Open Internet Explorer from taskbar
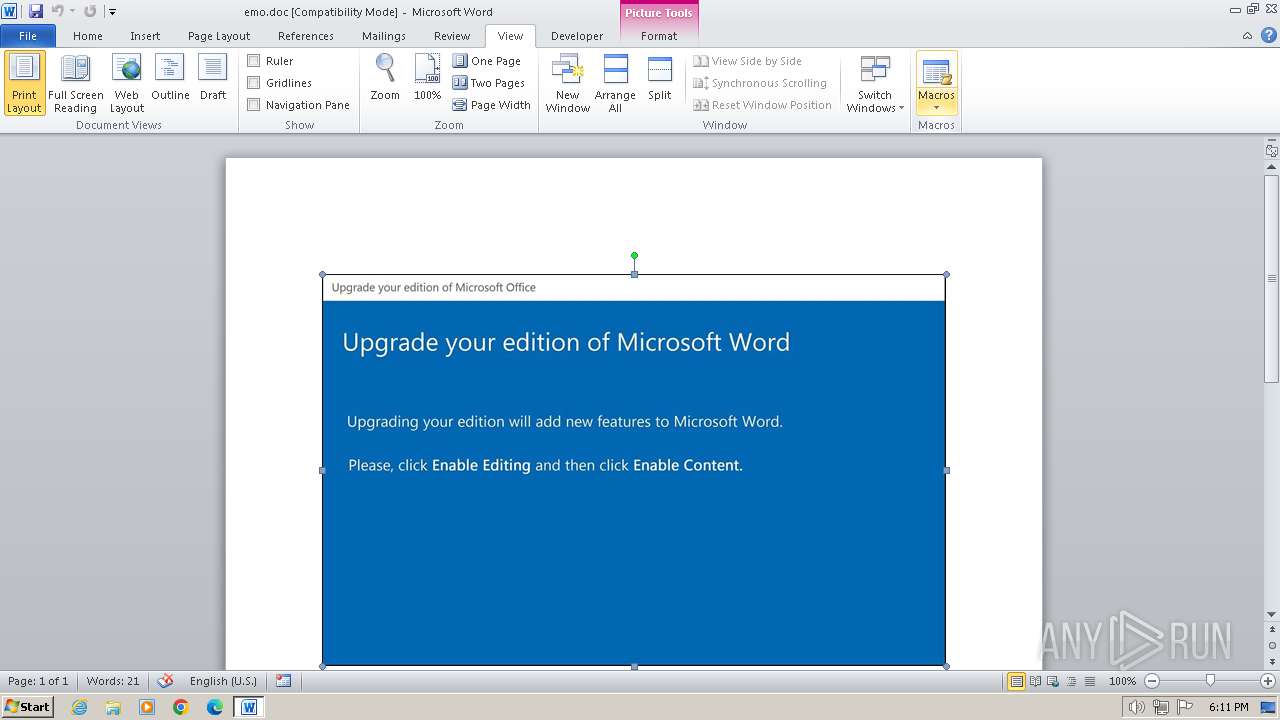Viewport: 1280px width, 720px height. coord(79,707)
